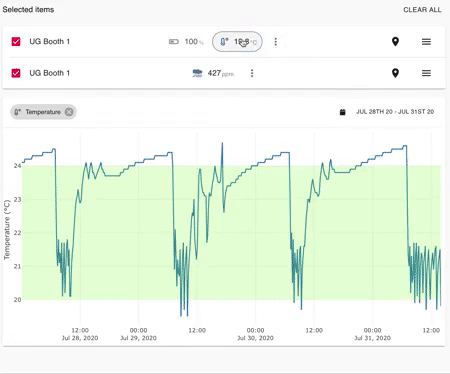Show second UG Booth 1 location pin
This screenshot has height=374, width=450.
tap(395, 73)
